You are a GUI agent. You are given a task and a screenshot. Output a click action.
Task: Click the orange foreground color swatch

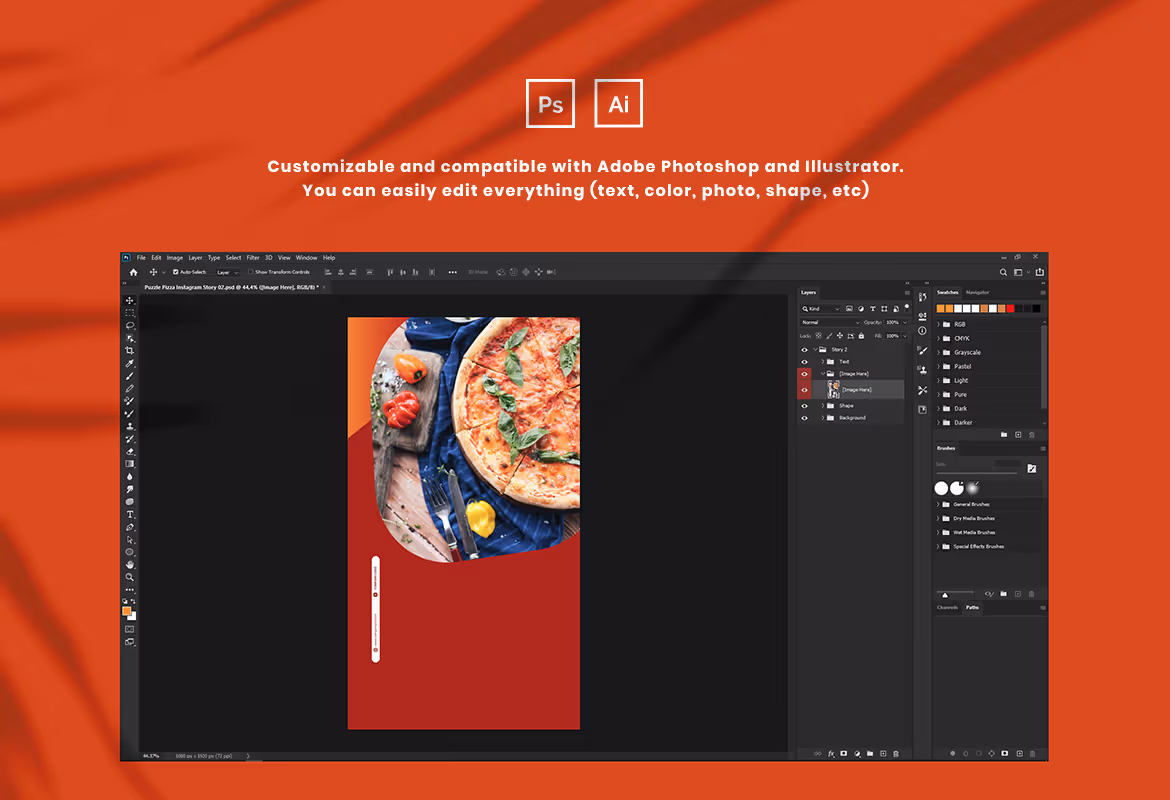coord(127,611)
